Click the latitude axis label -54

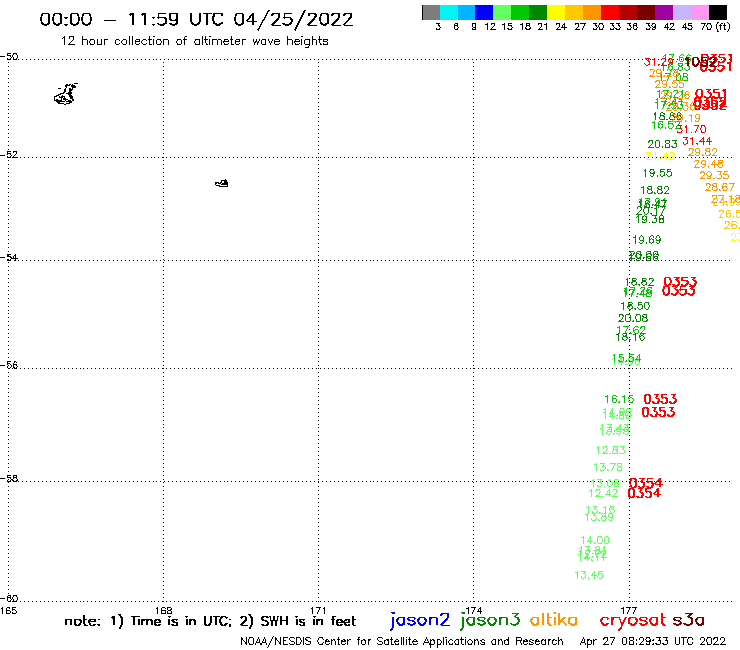[9, 257]
